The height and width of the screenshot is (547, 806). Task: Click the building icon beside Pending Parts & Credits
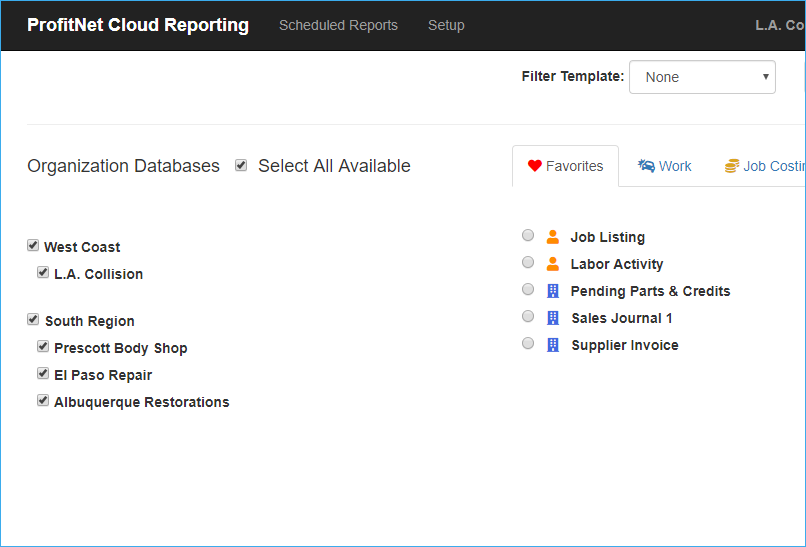553,291
